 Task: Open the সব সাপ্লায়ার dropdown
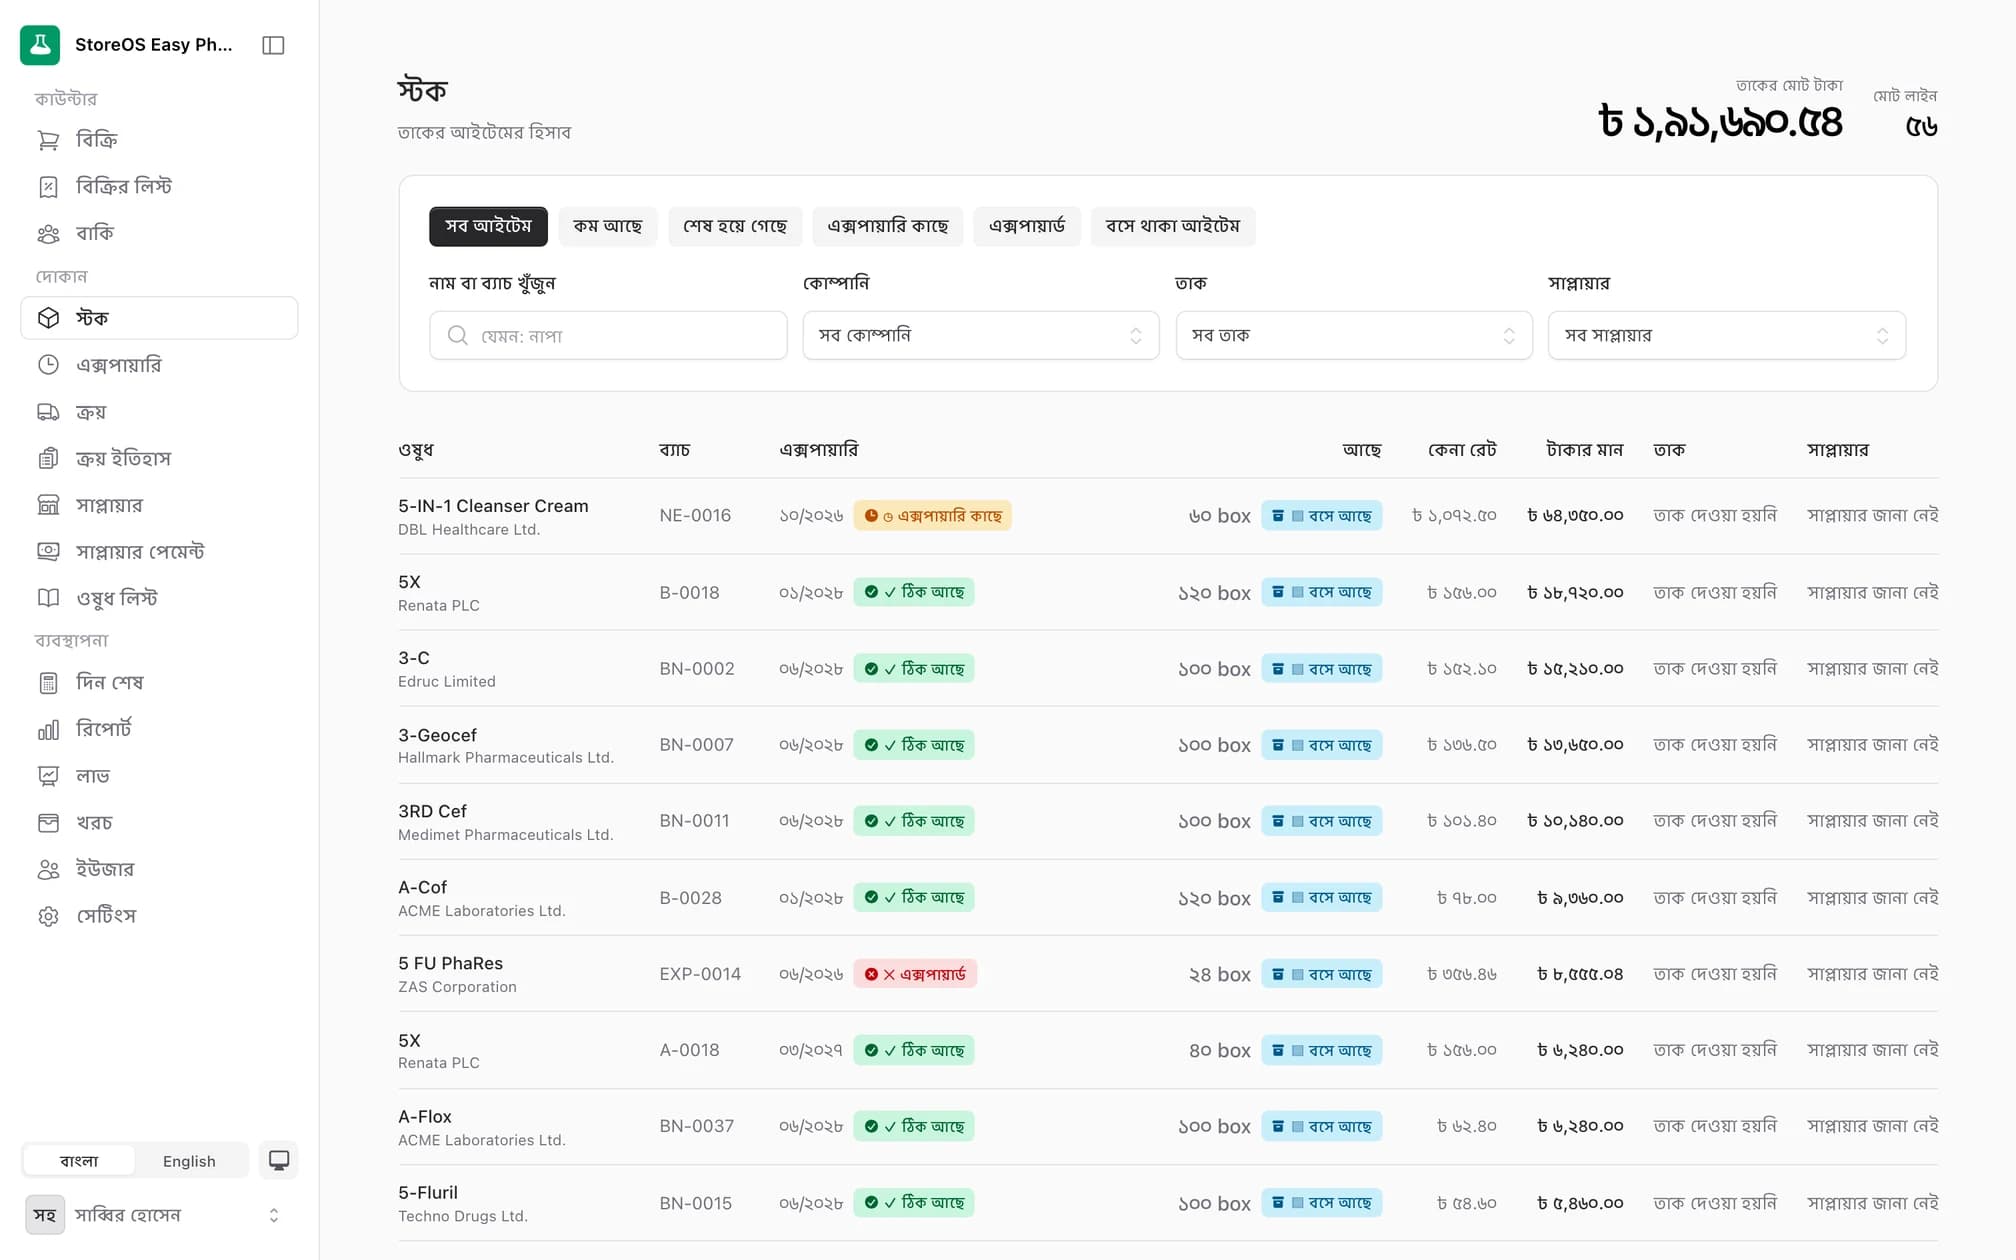(x=1727, y=336)
